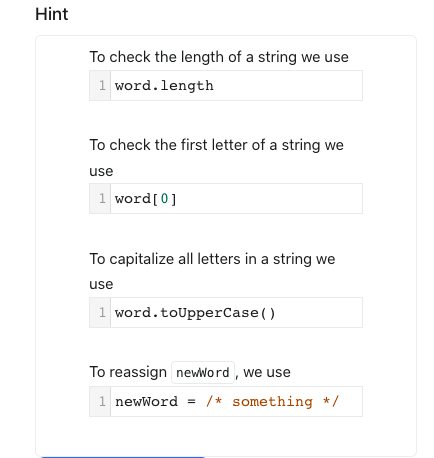The image size is (434, 458).
Task: Click the word.length code snippet
Action: pyautogui.click(x=164, y=86)
